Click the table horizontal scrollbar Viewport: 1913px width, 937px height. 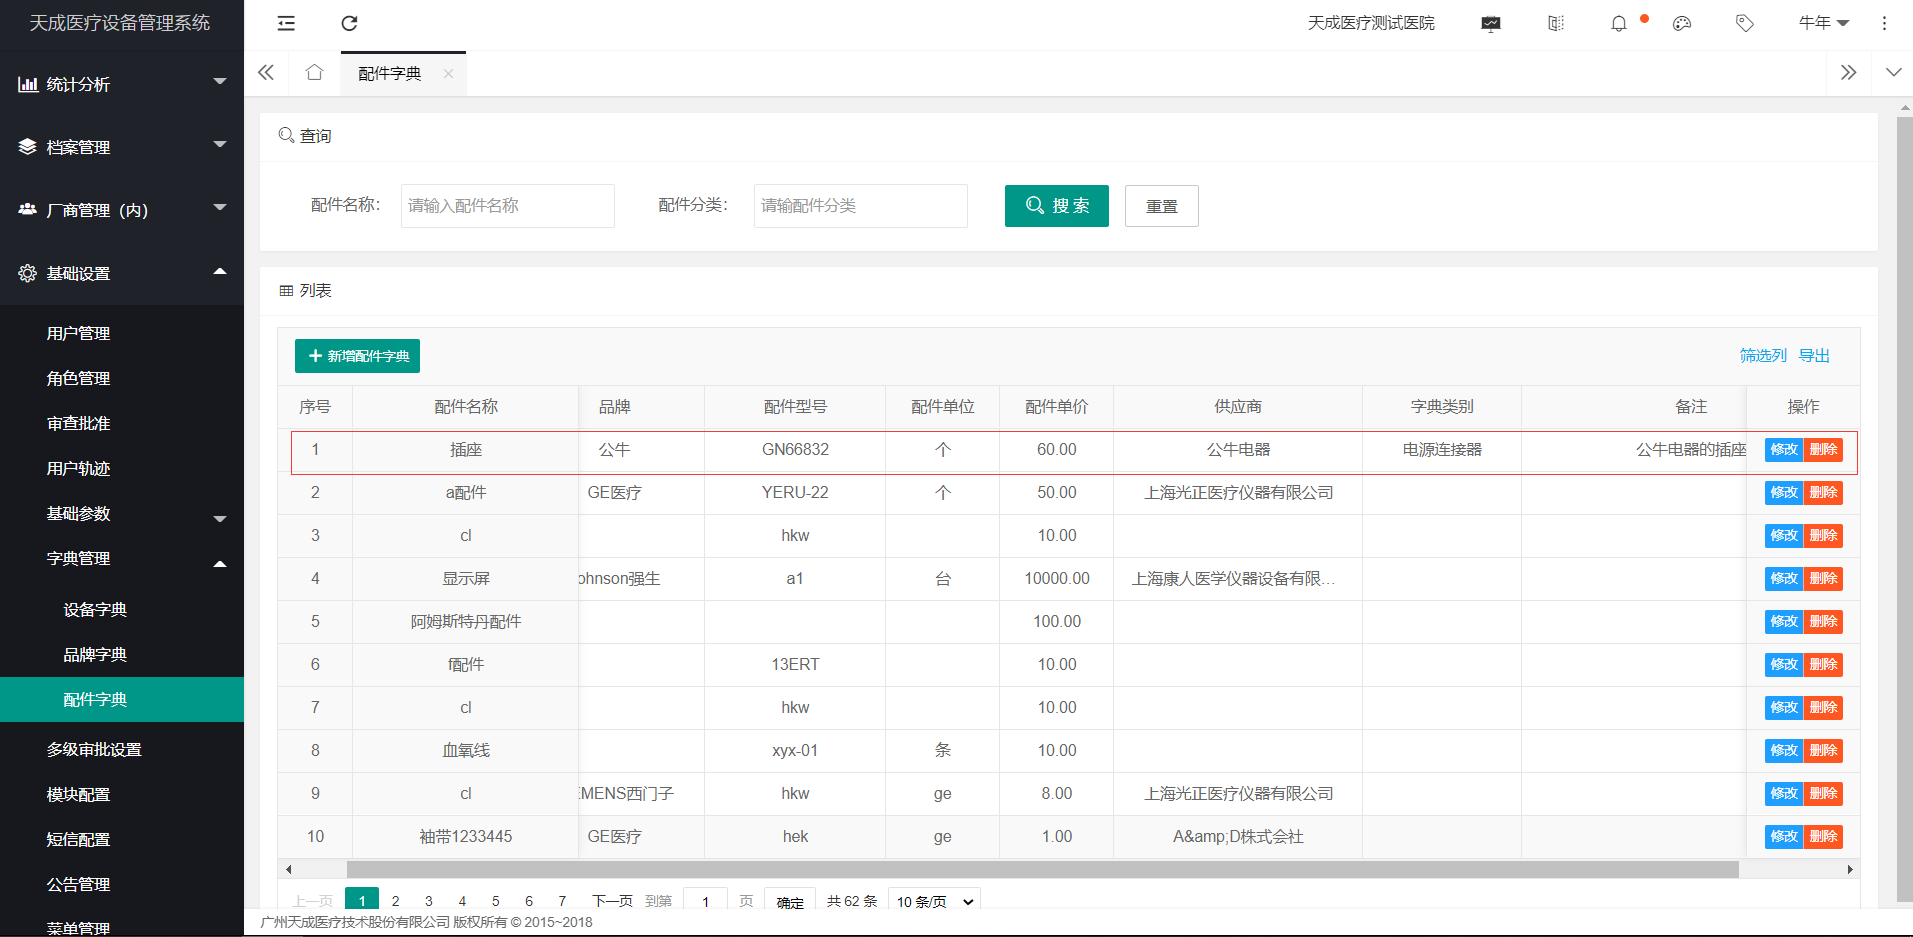(x=1042, y=870)
